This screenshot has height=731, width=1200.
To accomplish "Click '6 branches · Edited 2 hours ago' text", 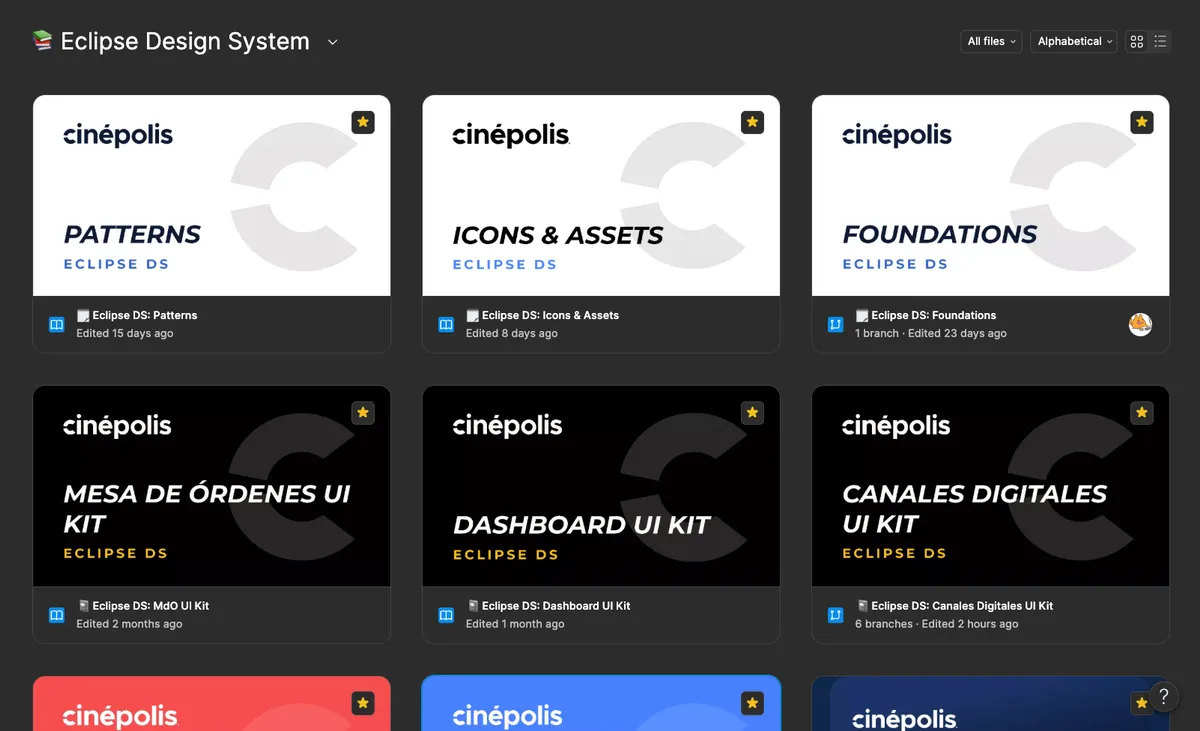I will 937,624.
